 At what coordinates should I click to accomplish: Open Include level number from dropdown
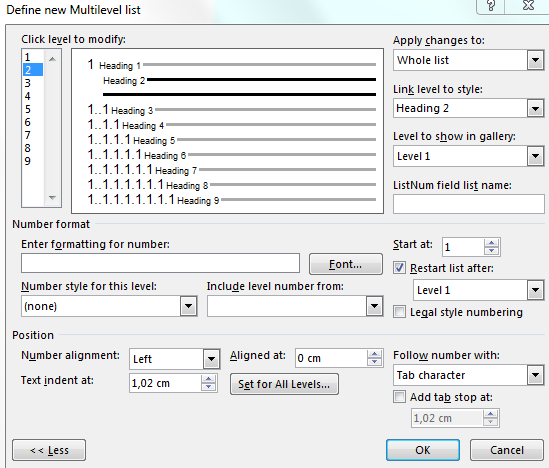[374, 306]
